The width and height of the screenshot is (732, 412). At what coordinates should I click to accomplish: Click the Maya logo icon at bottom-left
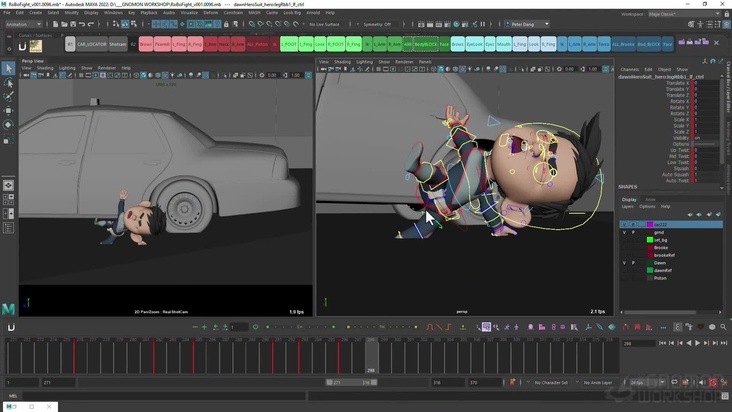[8, 308]
